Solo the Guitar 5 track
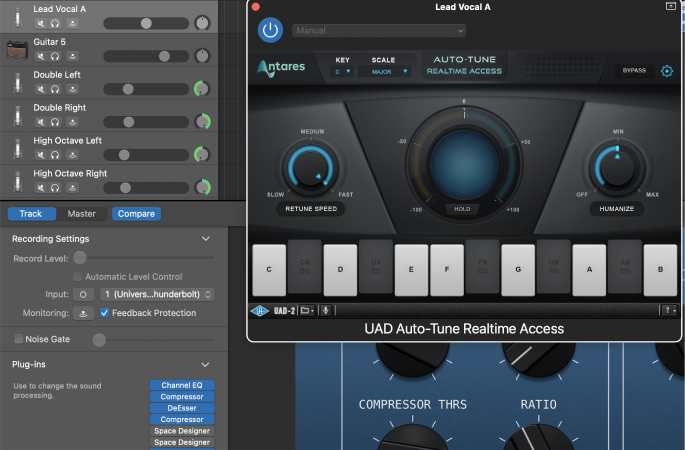Viewport: 685px width, 450px height. [55, 56]
